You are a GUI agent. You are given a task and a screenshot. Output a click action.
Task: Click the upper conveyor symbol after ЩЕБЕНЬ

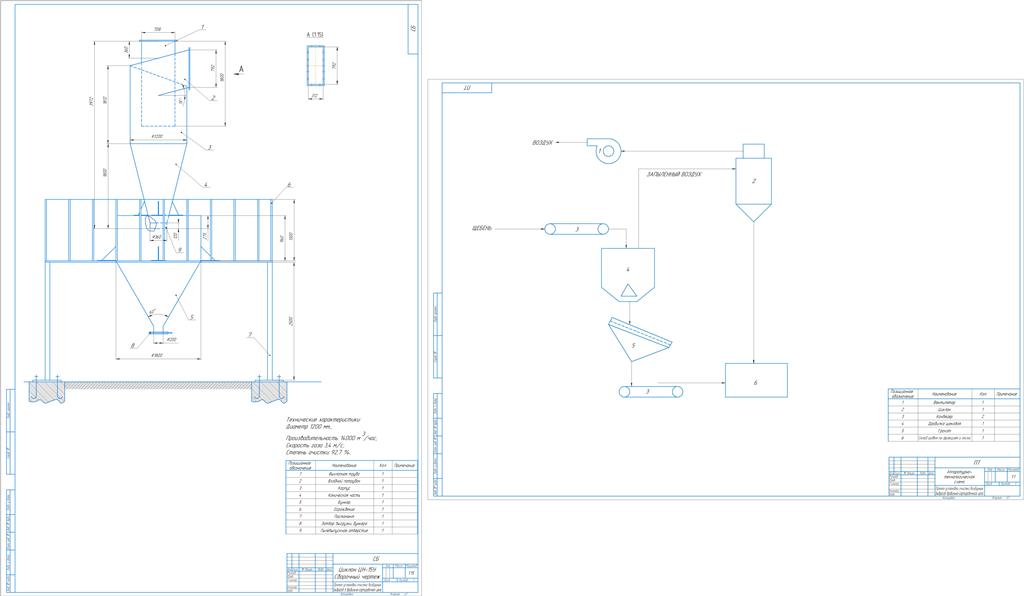pyautogui.click(x=573, y=230)
